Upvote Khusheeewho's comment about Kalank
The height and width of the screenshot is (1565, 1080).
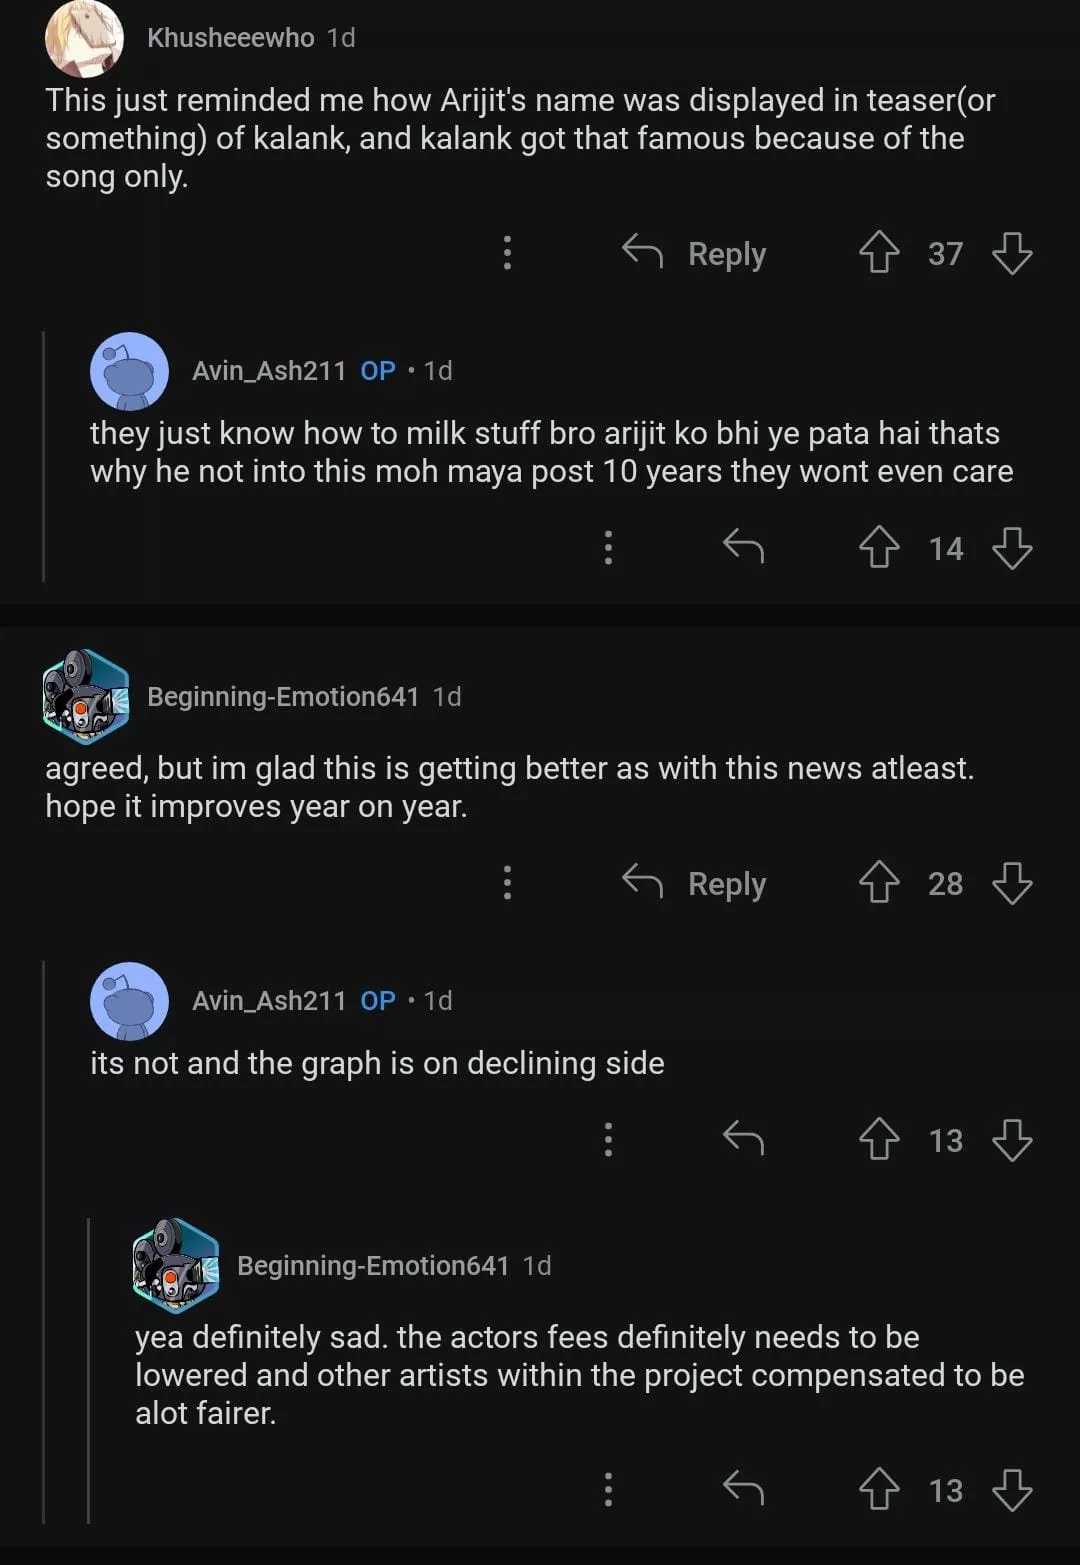[879, 253]
